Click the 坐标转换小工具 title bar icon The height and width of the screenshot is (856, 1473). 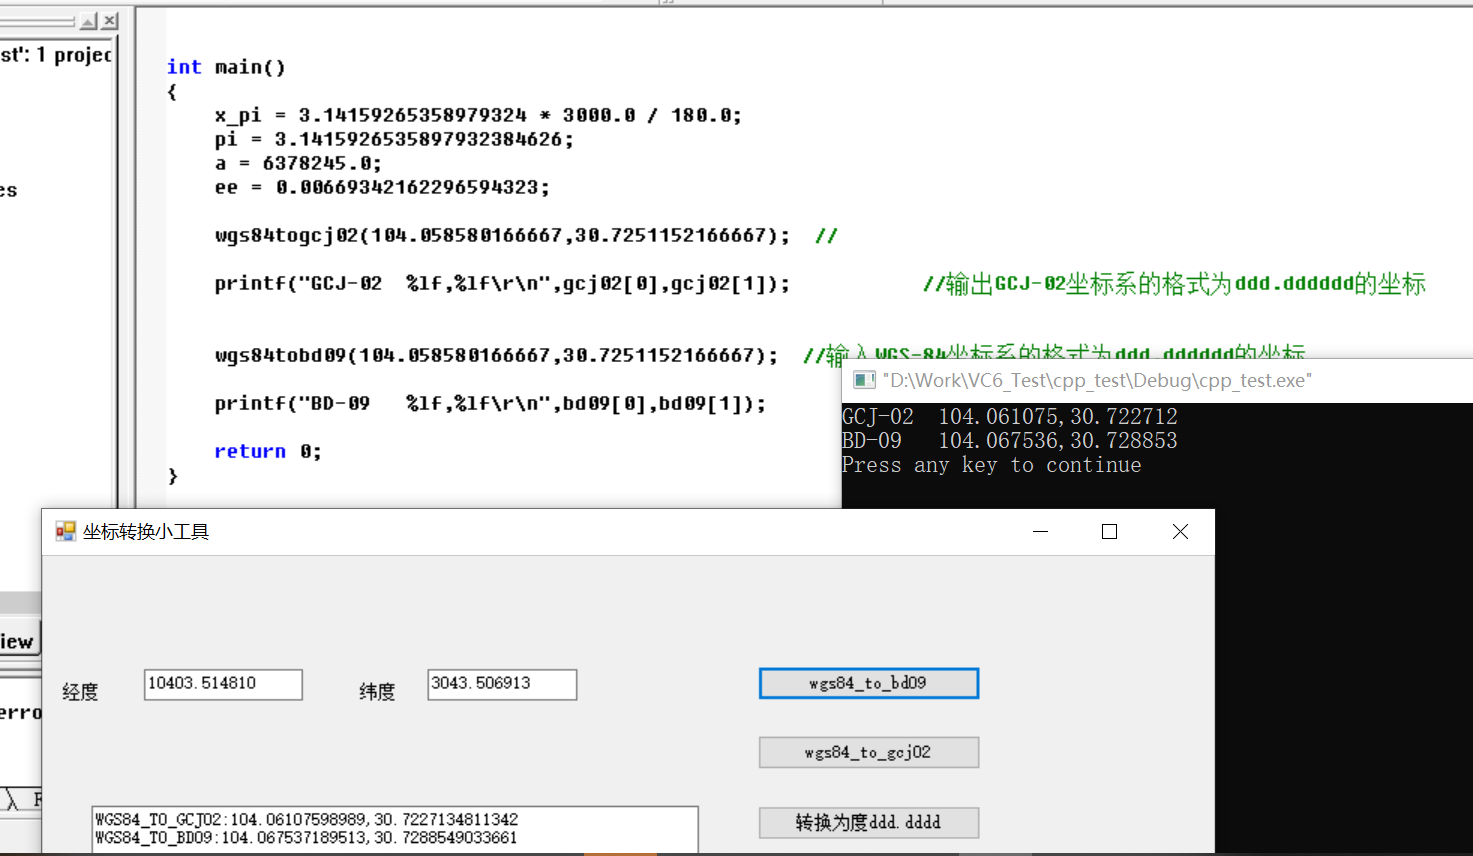pos(65,531)
